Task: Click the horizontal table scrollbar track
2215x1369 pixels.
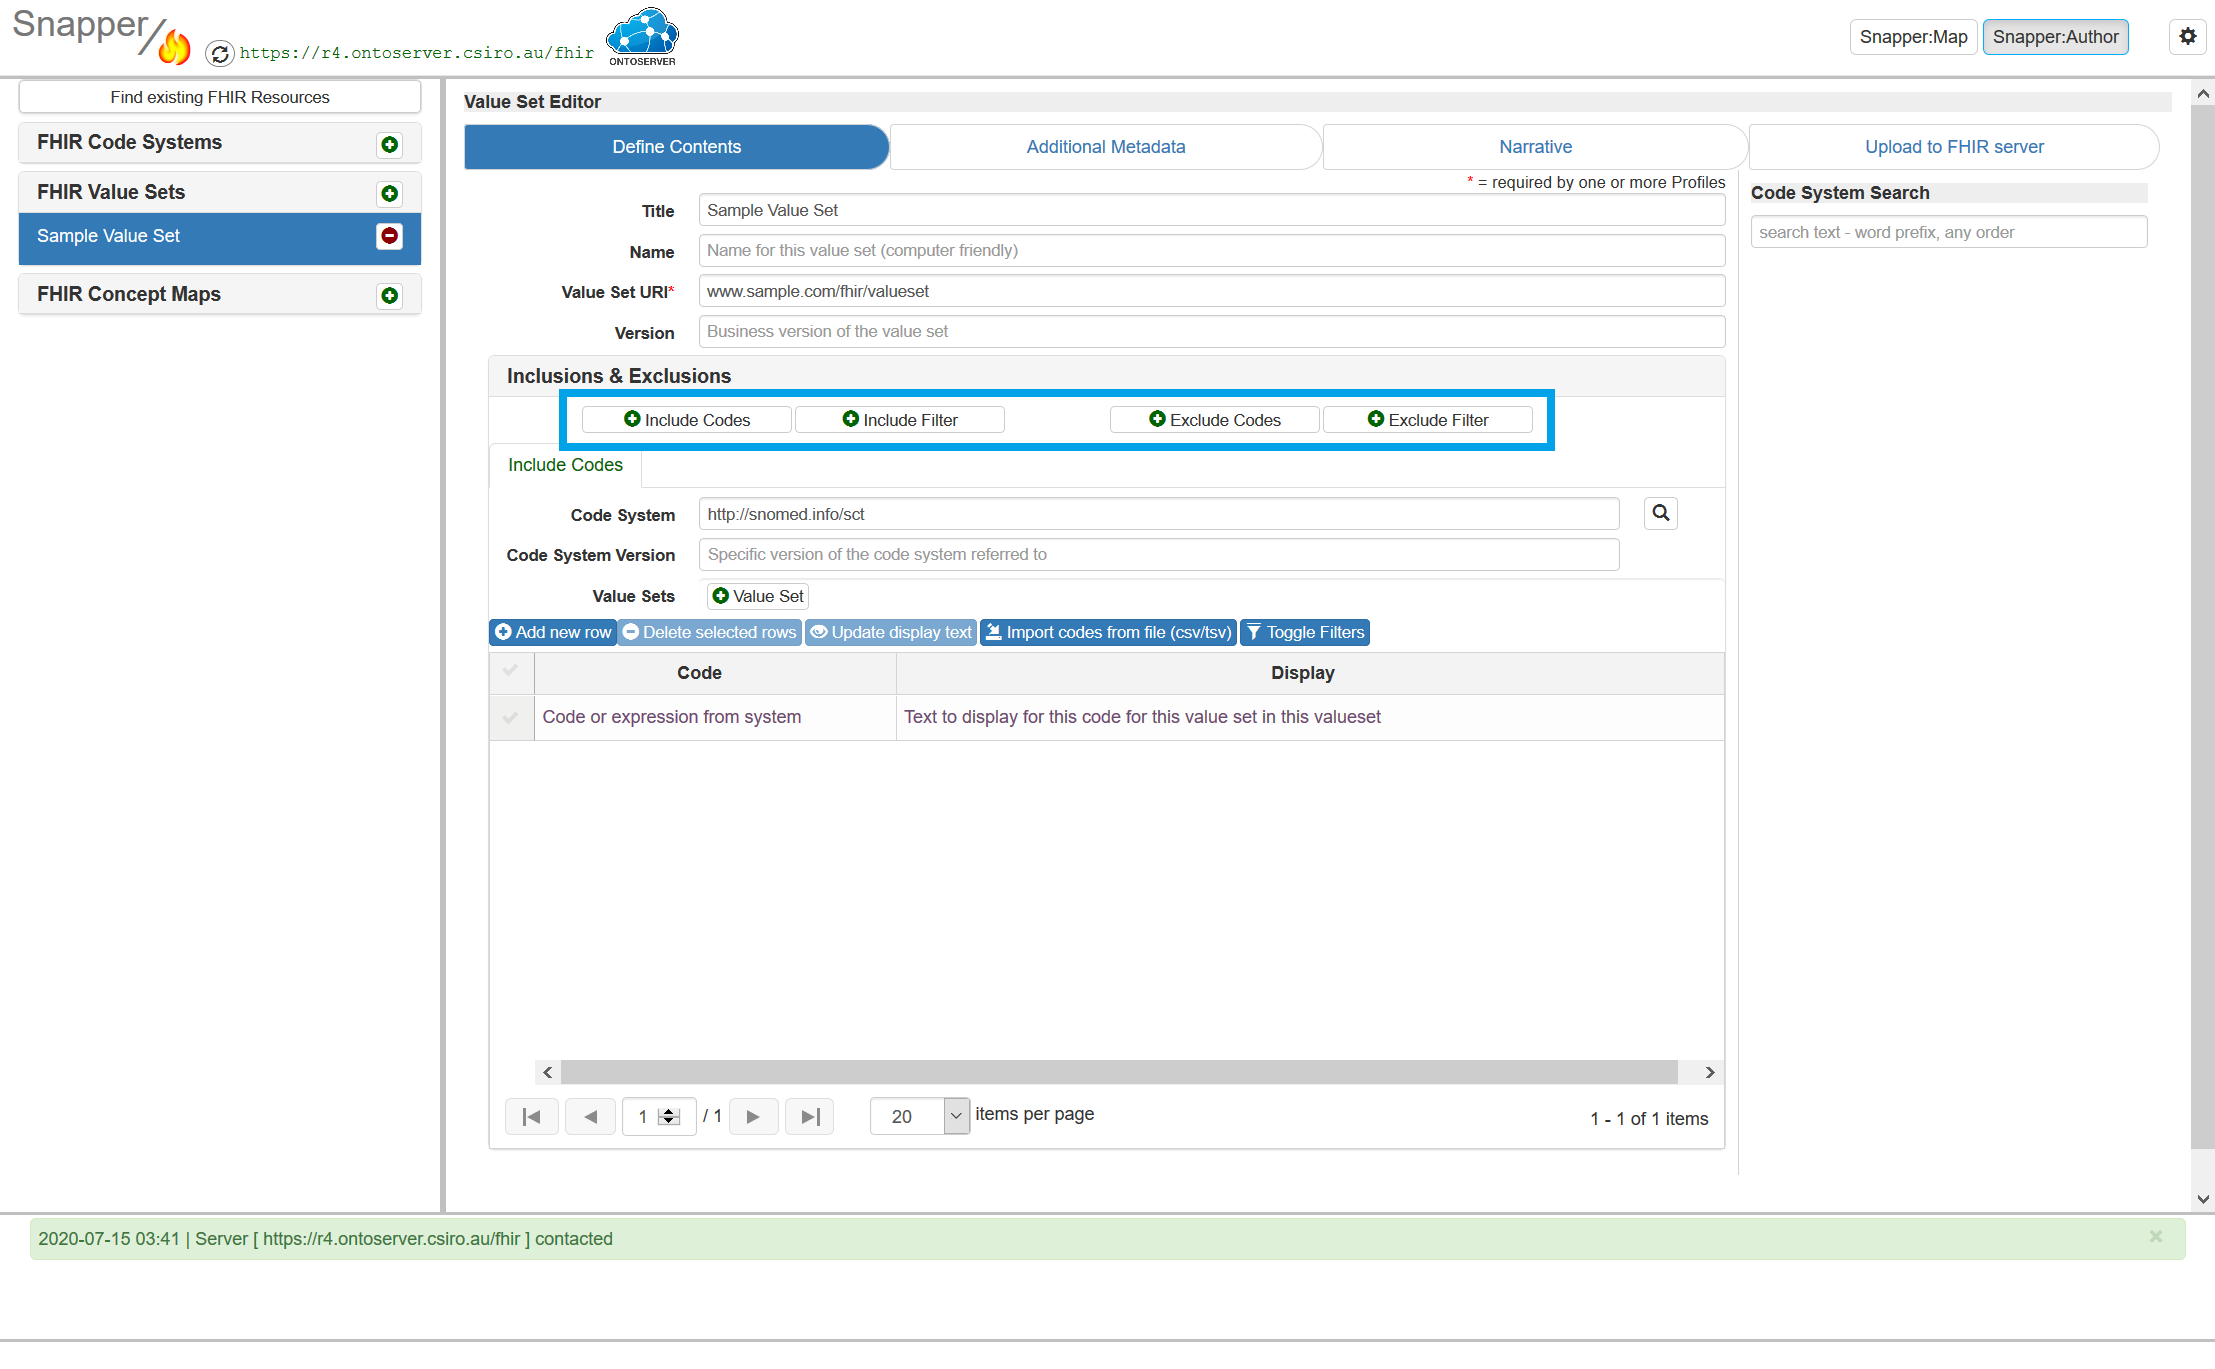Action: 1119,1072
